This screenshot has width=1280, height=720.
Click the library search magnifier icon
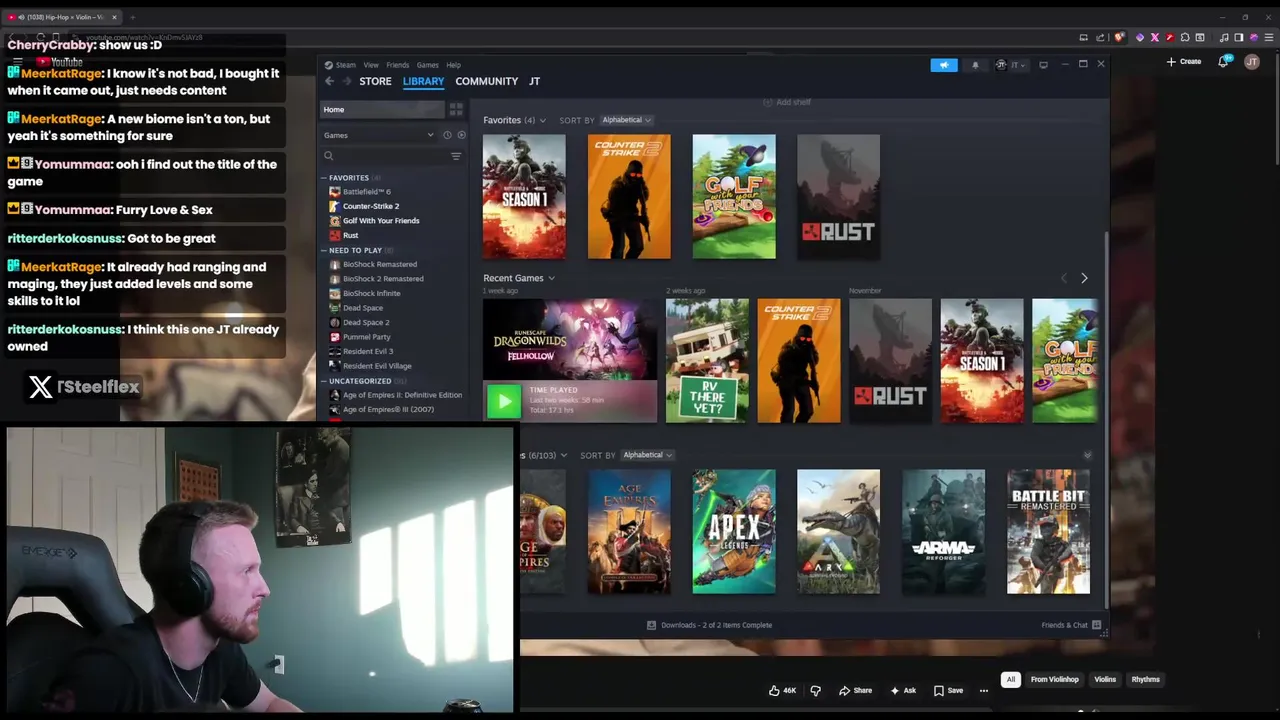click(328, 156)
